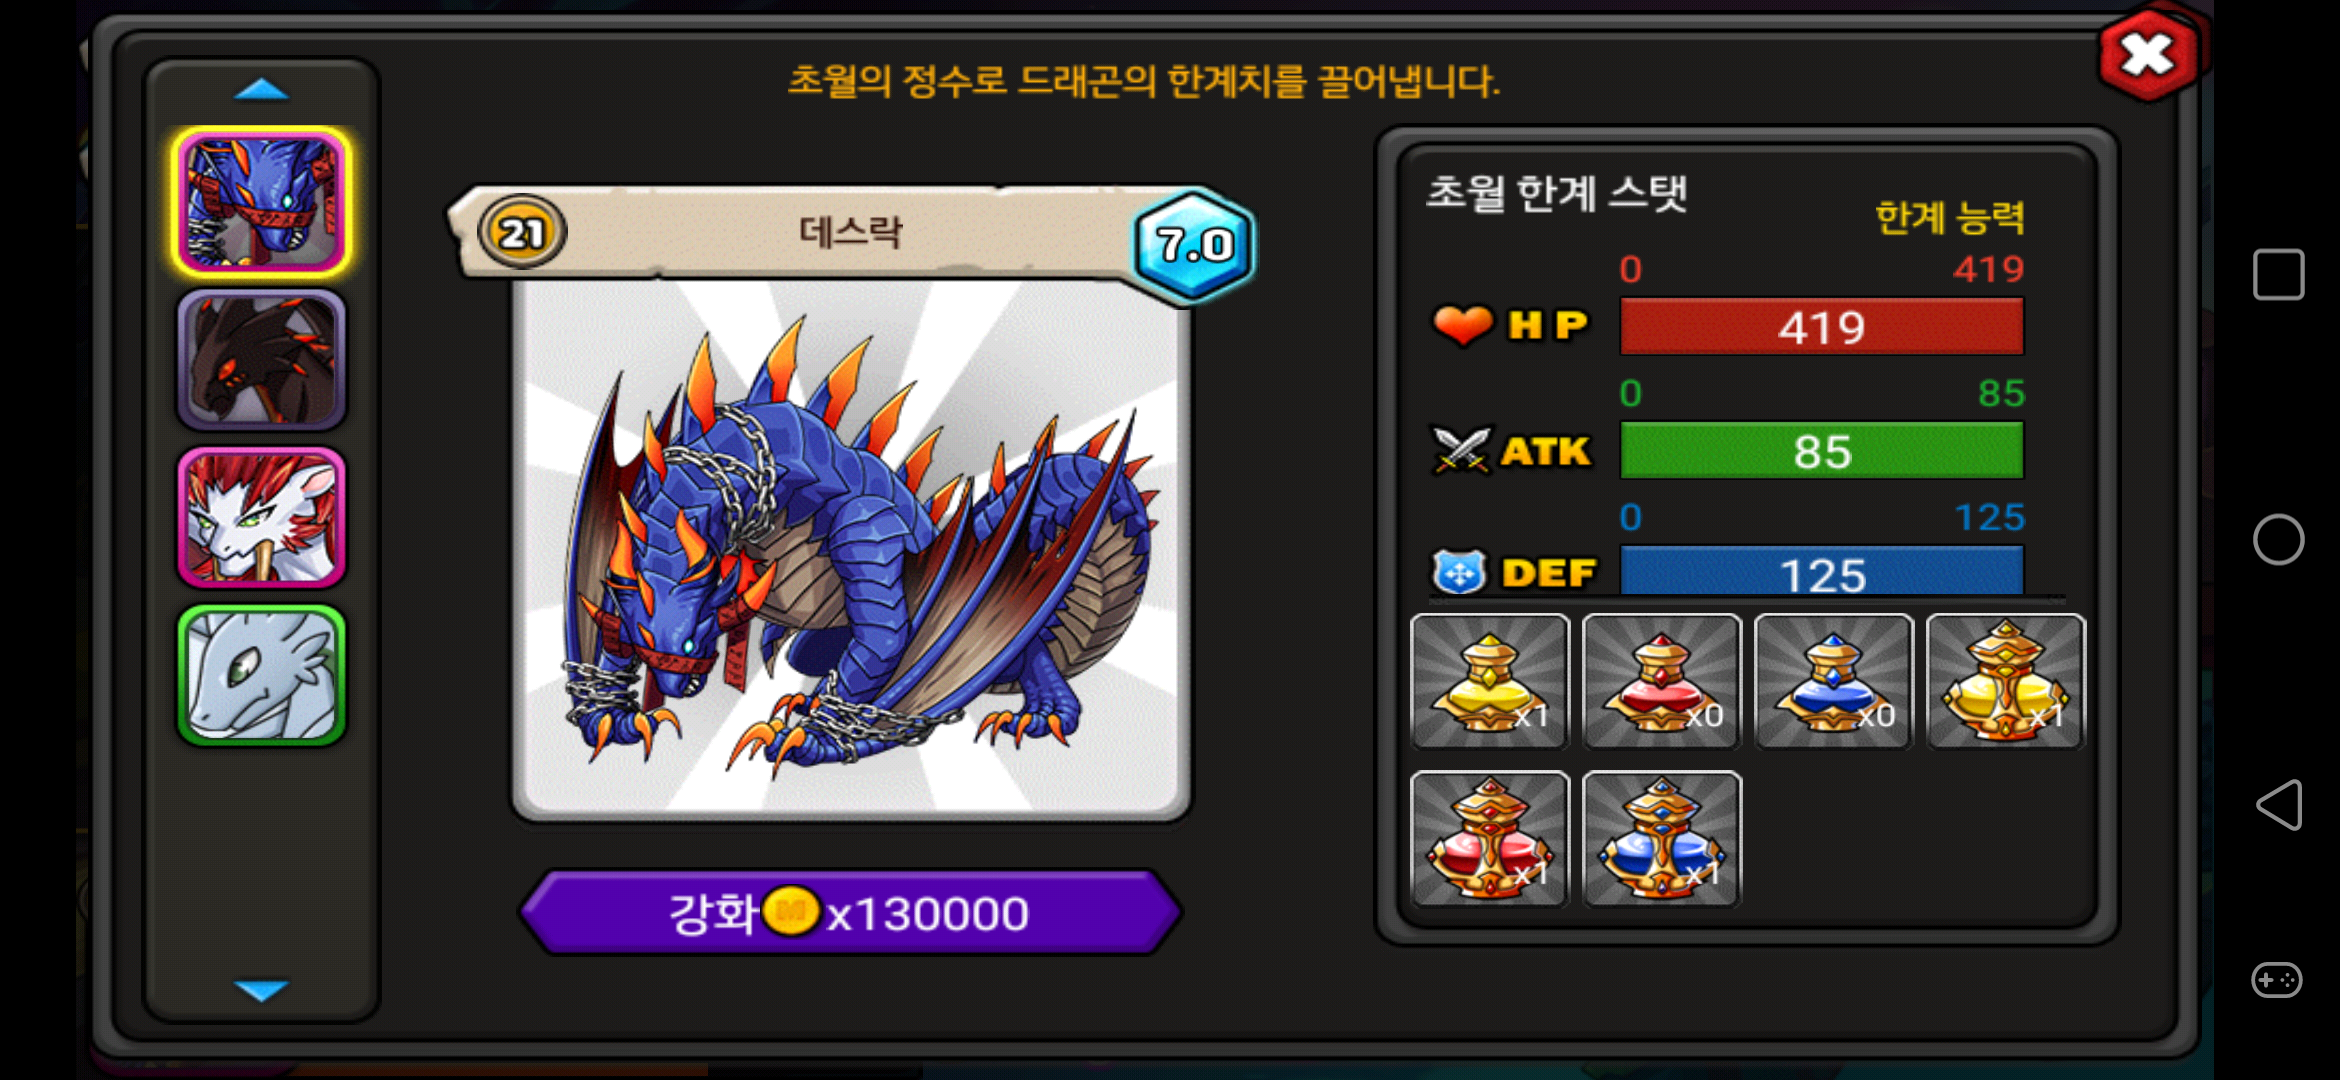Click the red HP 419 bar
Screen dimensions: 2340x1080
point(1822,327)
